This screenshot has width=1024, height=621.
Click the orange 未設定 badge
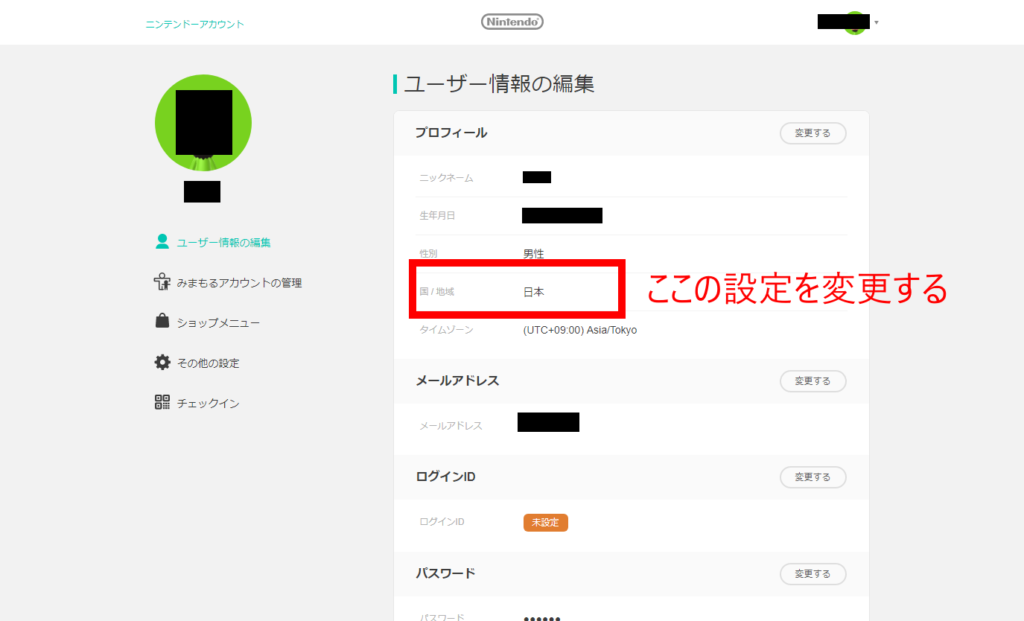(x=545, y=522)
